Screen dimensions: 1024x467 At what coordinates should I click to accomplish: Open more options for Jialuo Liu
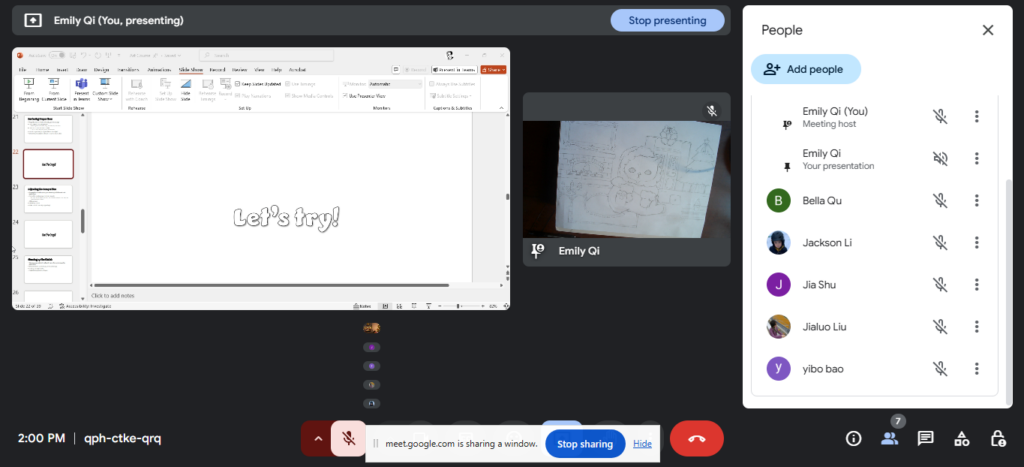(976, 327)
